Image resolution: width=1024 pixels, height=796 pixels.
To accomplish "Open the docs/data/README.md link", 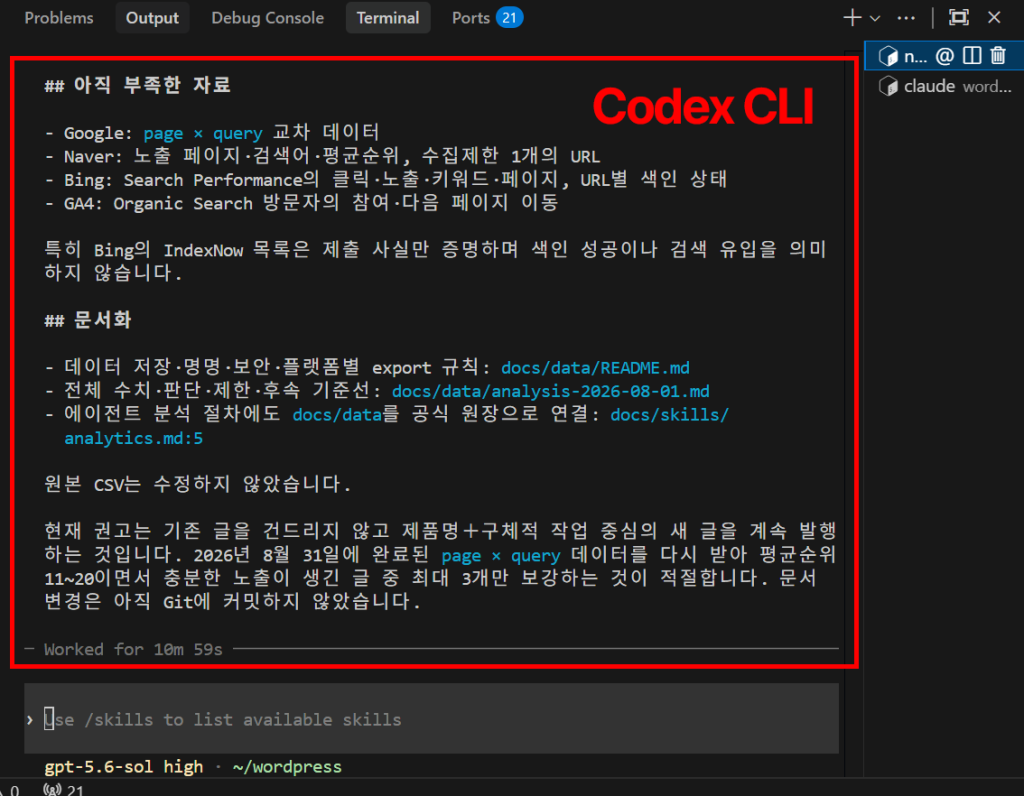I will [595, 368].
